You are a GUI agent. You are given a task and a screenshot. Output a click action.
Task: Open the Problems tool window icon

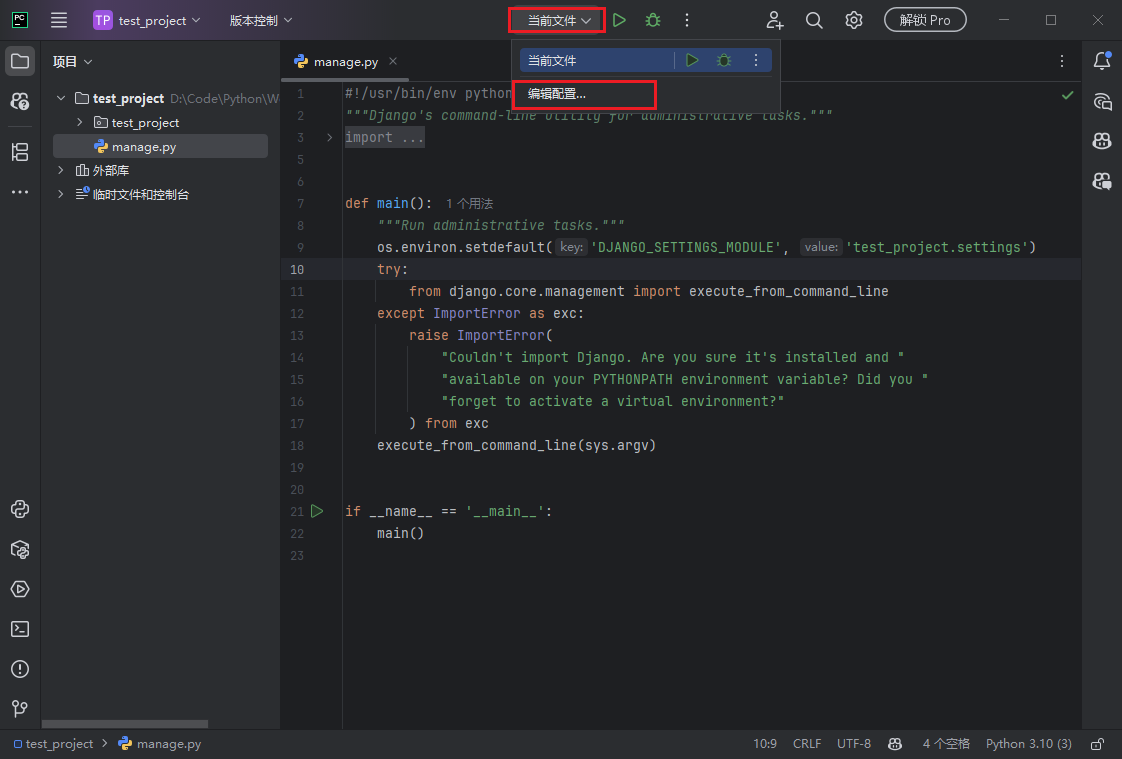click(20, 670)
